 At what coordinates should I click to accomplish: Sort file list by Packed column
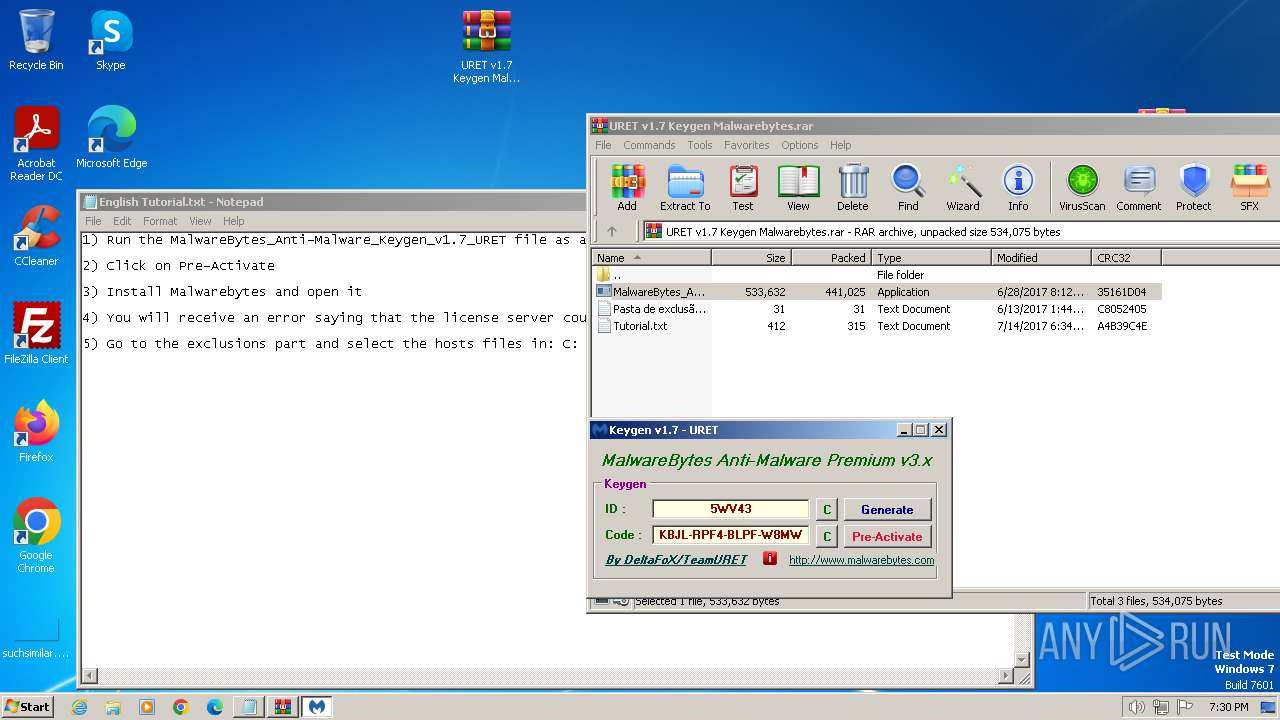pos(831,257)
